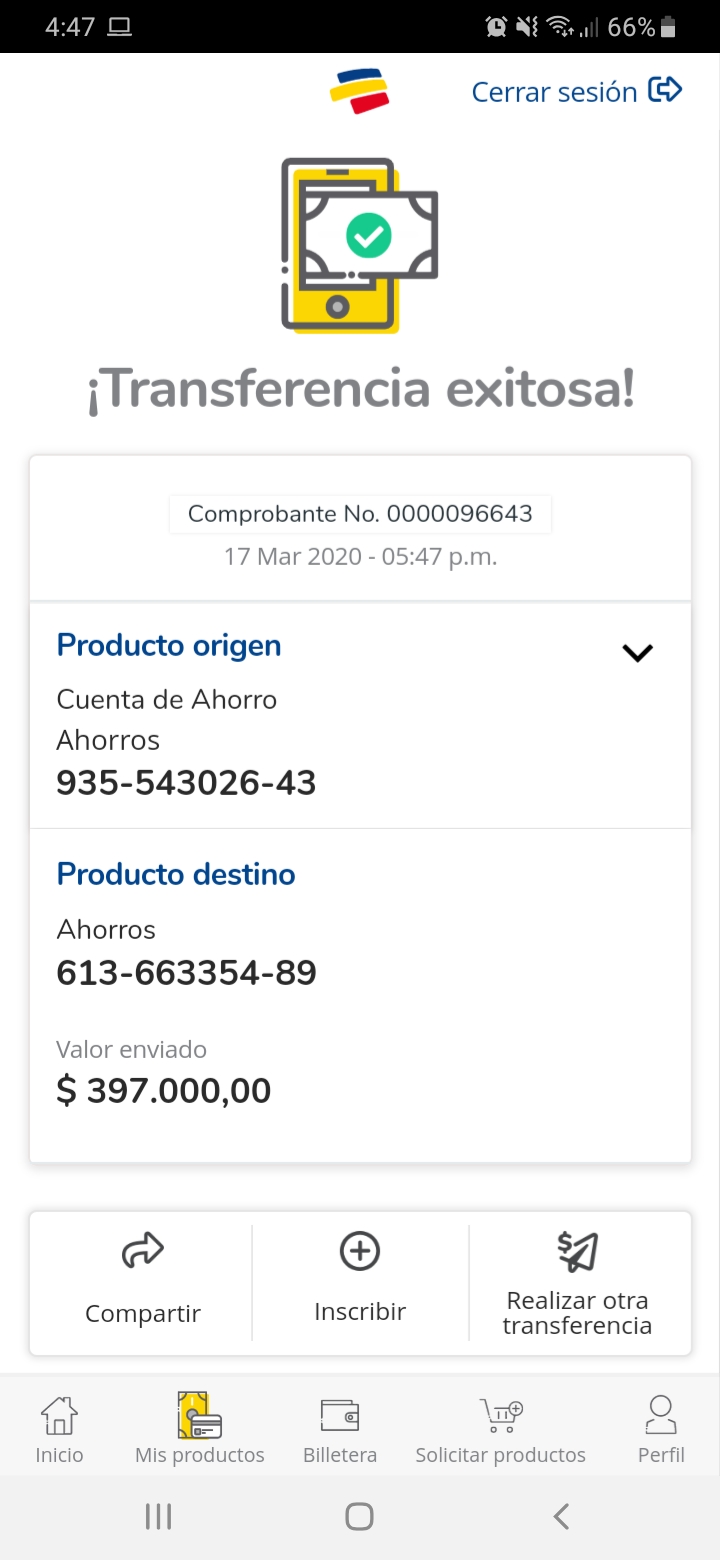Select the Billetera tab label
The image size is (720, 1560).
coord(340,1455)
